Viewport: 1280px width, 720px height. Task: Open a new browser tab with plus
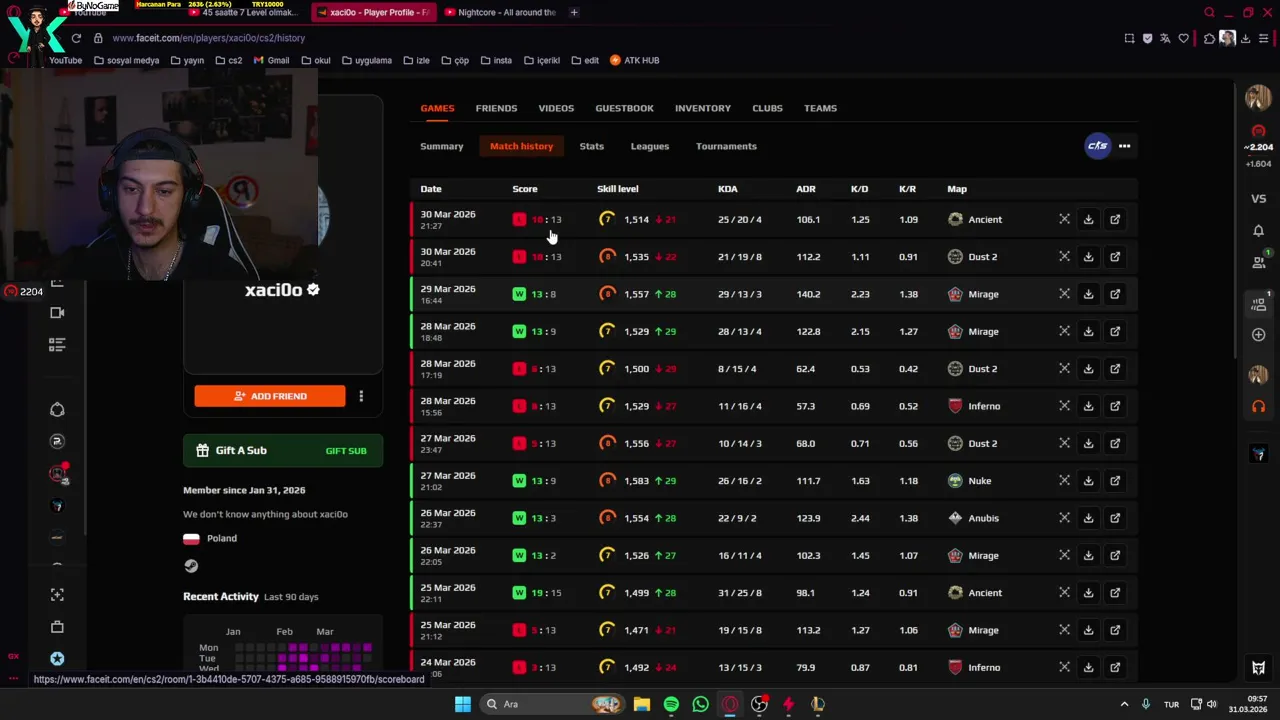pyautogui.click(x=574, y=12)
